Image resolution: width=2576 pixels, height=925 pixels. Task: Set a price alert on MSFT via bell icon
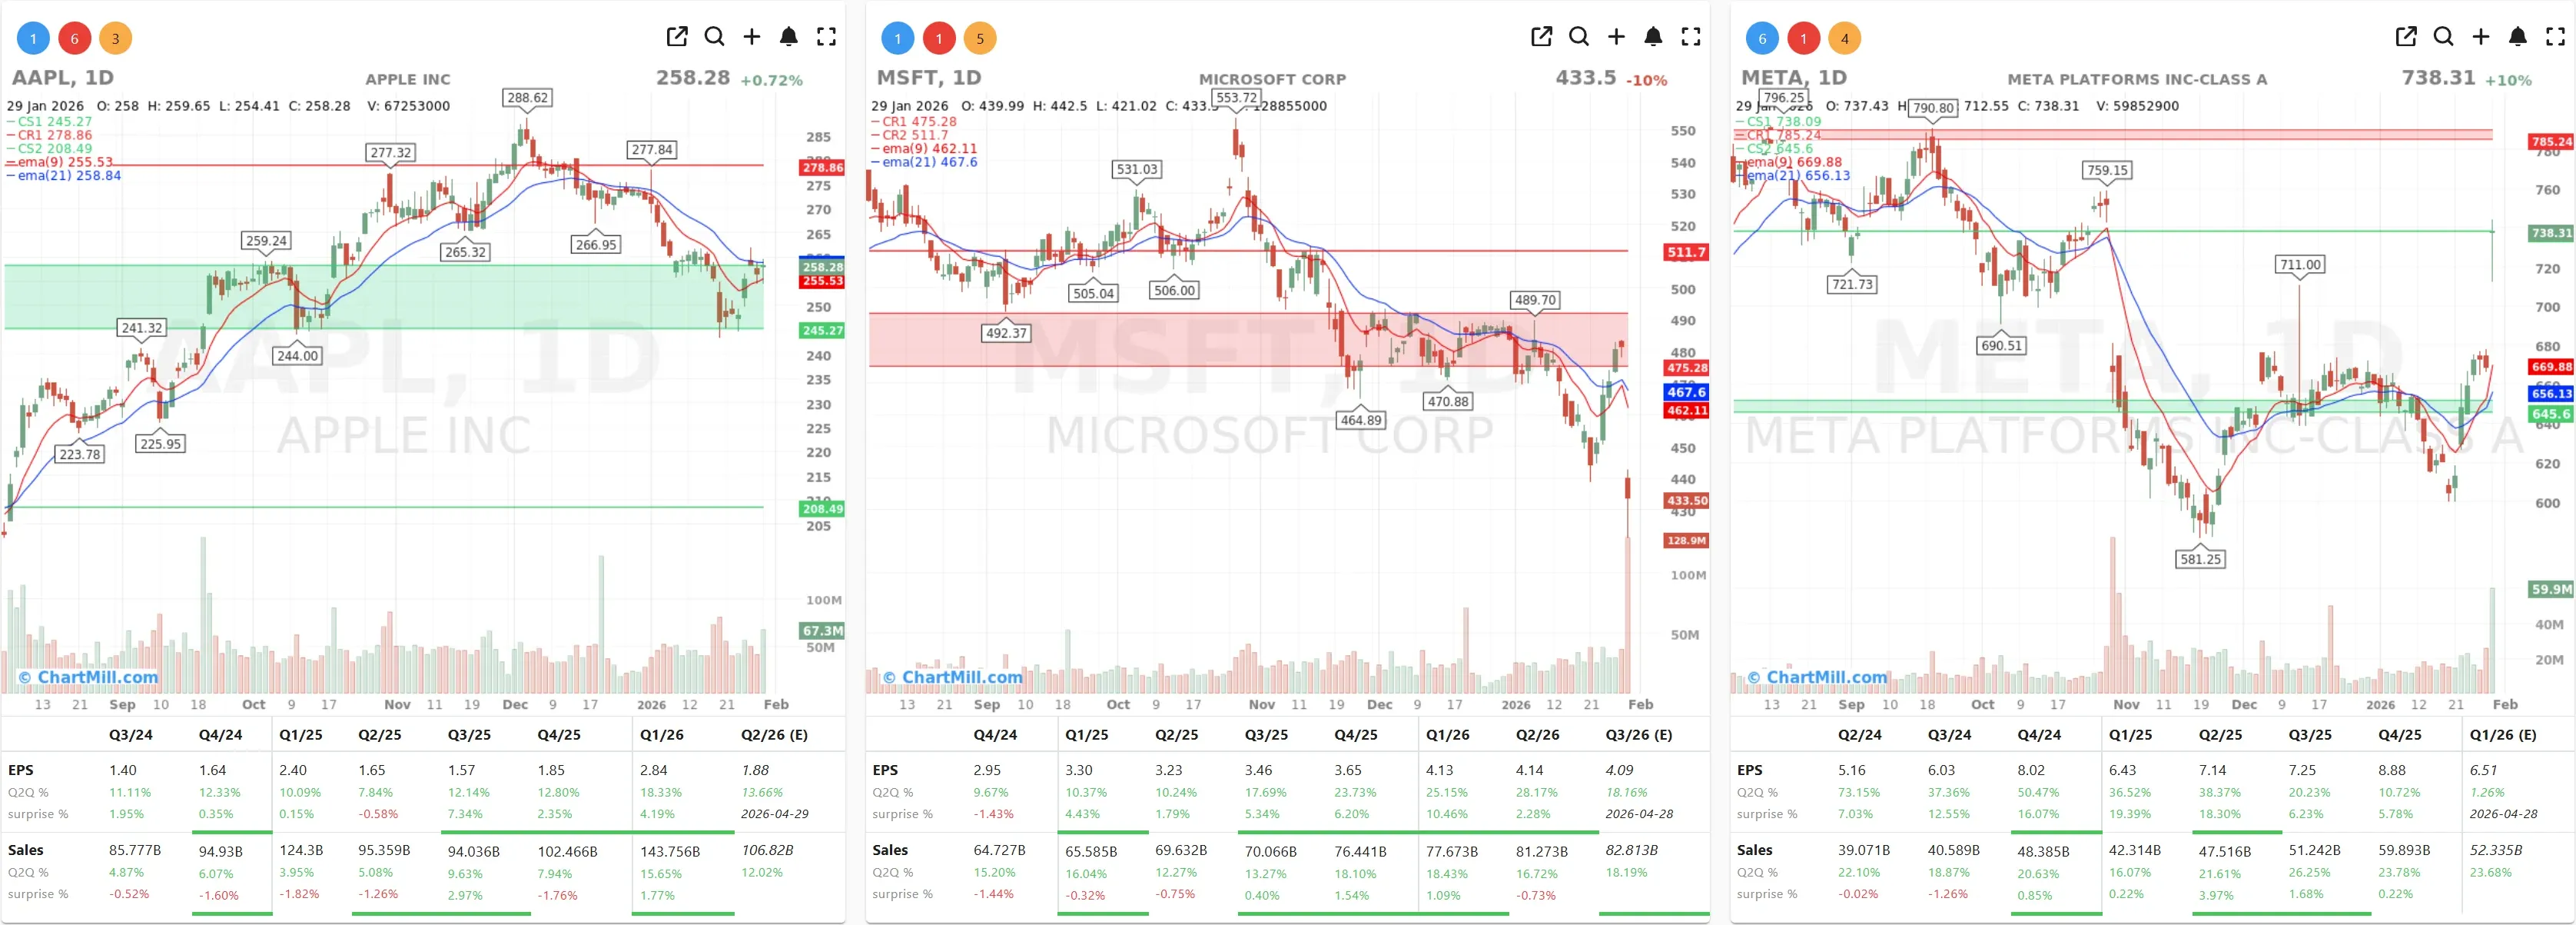coord(1653,37)
